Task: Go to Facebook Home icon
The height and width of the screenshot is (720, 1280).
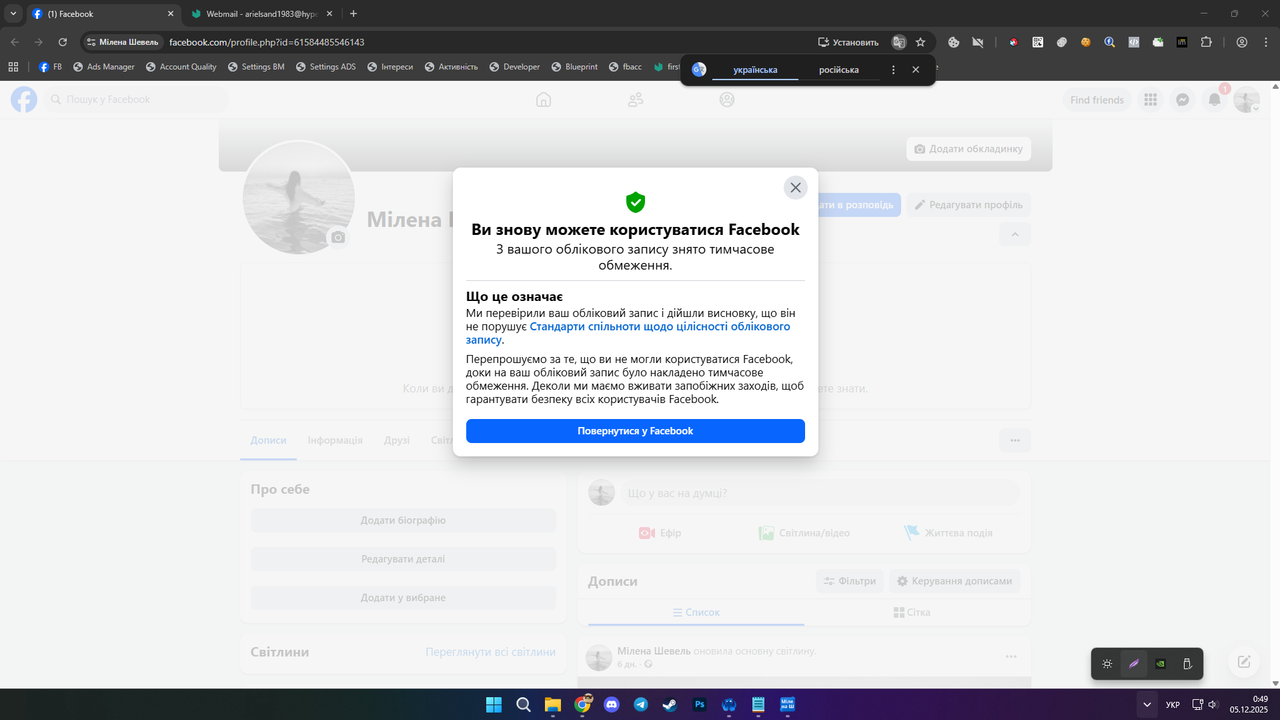Action: [x=543, y=99]
